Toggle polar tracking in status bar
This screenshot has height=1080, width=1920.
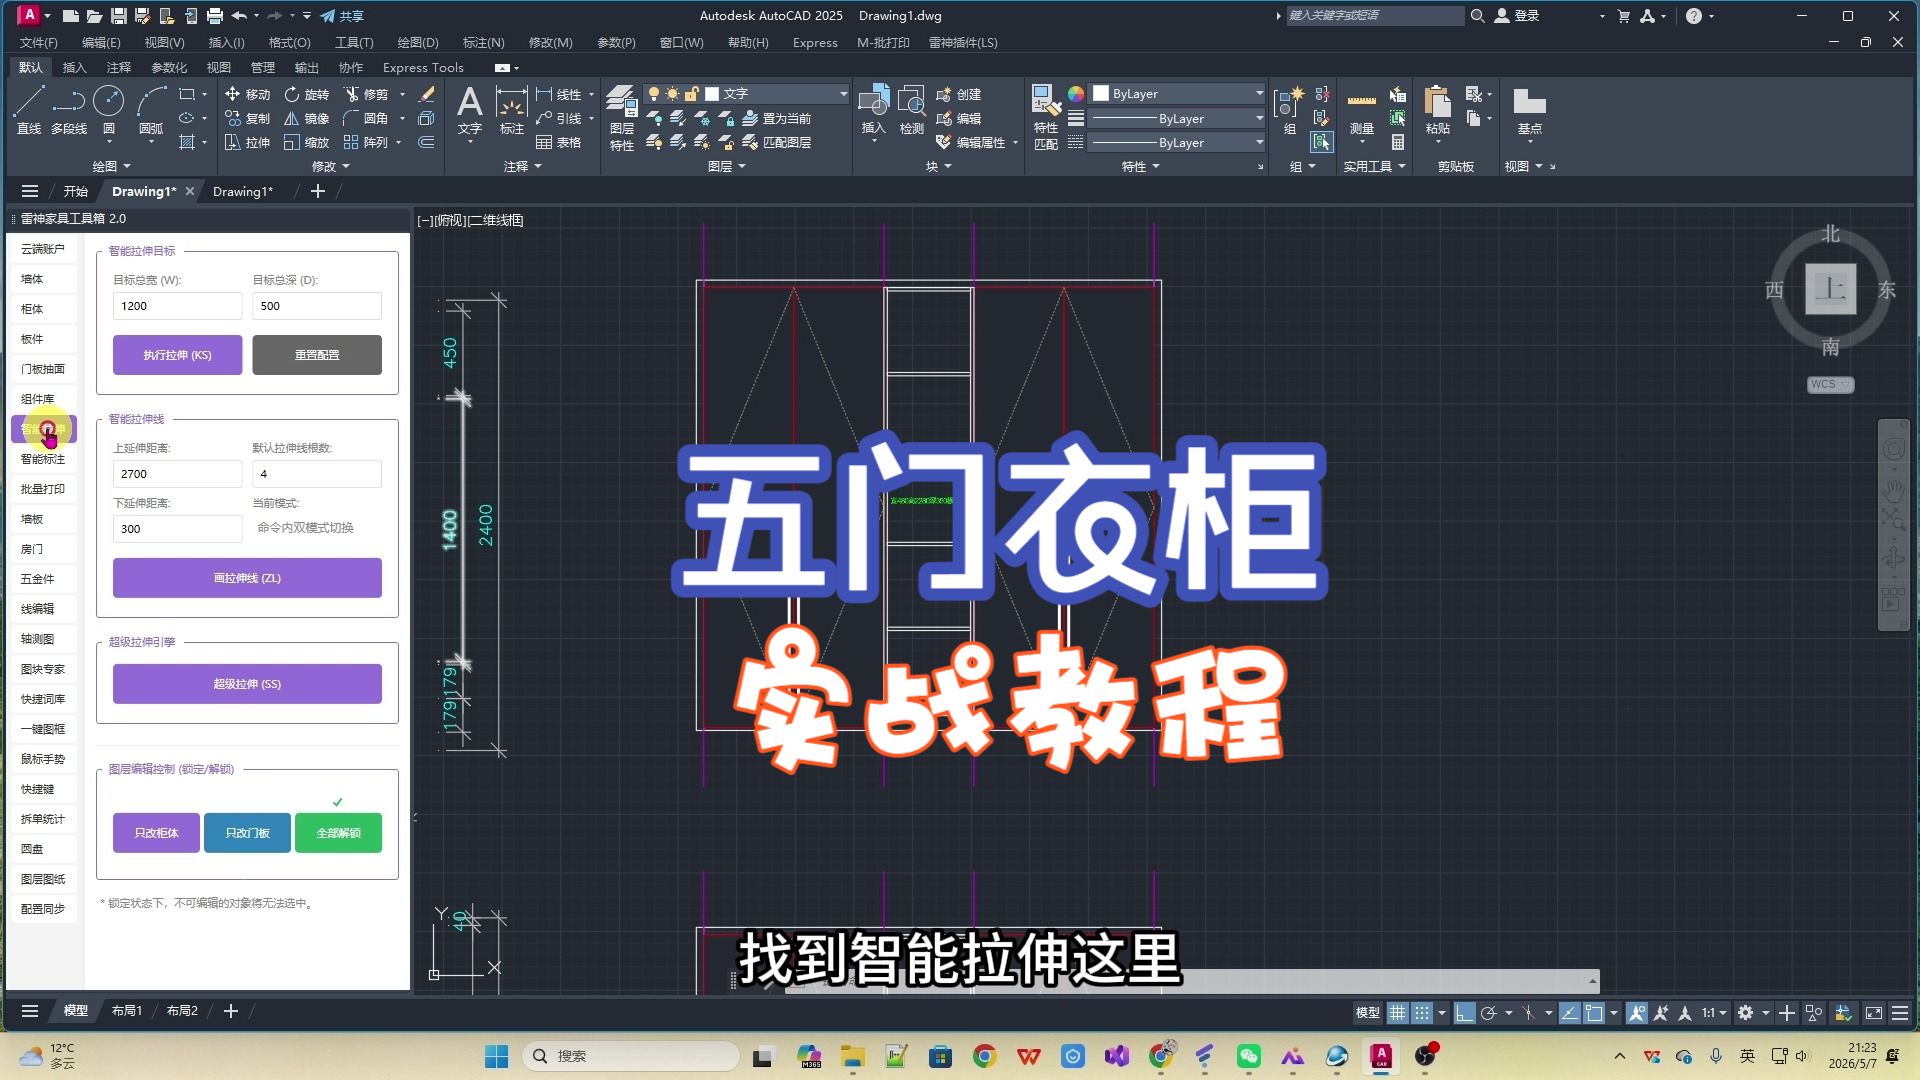pos(1488,1013)
